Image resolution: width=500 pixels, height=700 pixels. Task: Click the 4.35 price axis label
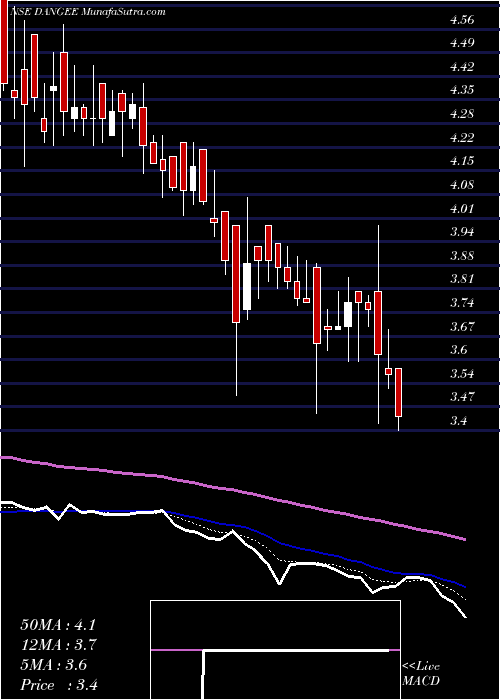[x=462, y=90]
